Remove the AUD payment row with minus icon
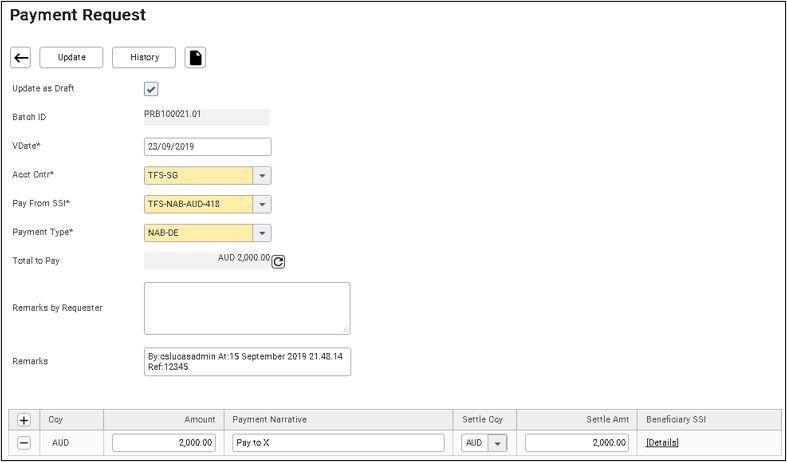This screenshot has height=463, width=787. tap(24, 443)
